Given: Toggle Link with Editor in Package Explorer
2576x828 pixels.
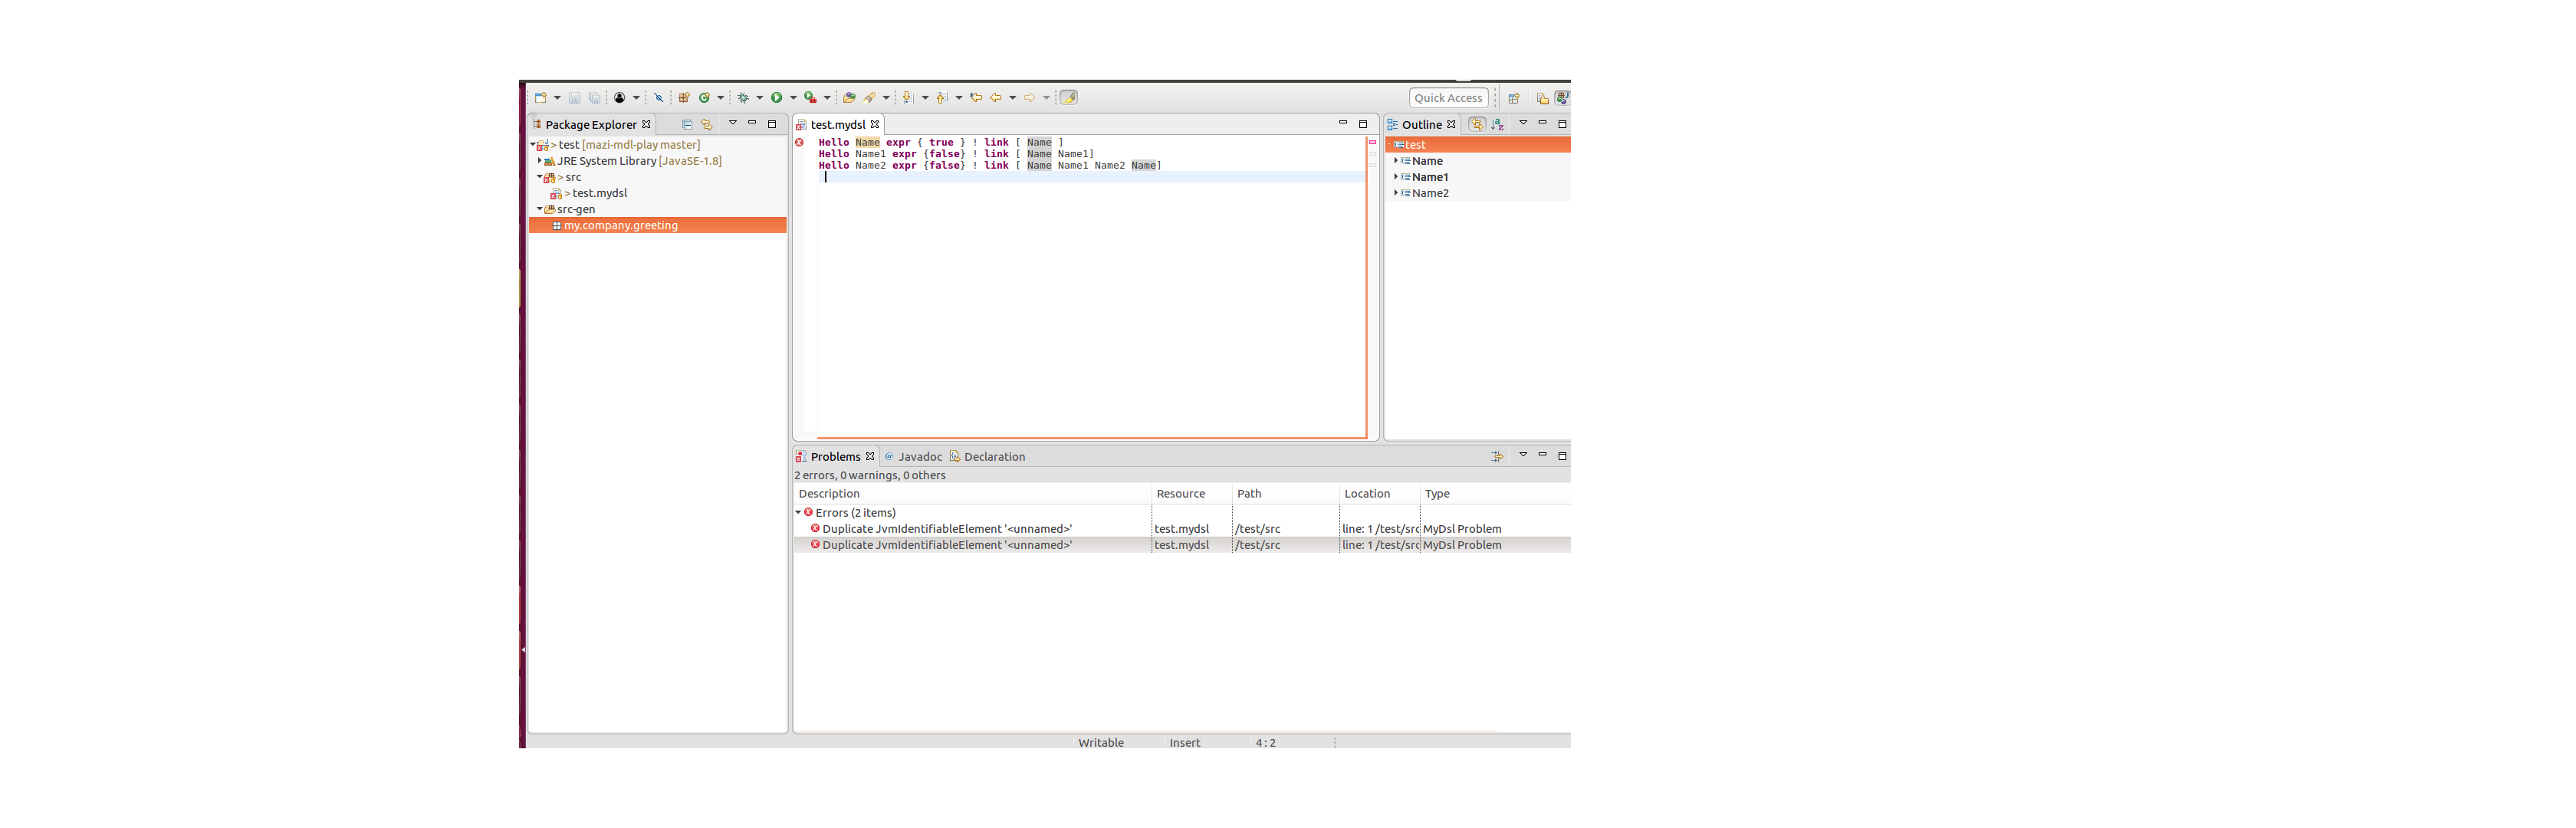Looking at the screenshot, I should (707, 125).
